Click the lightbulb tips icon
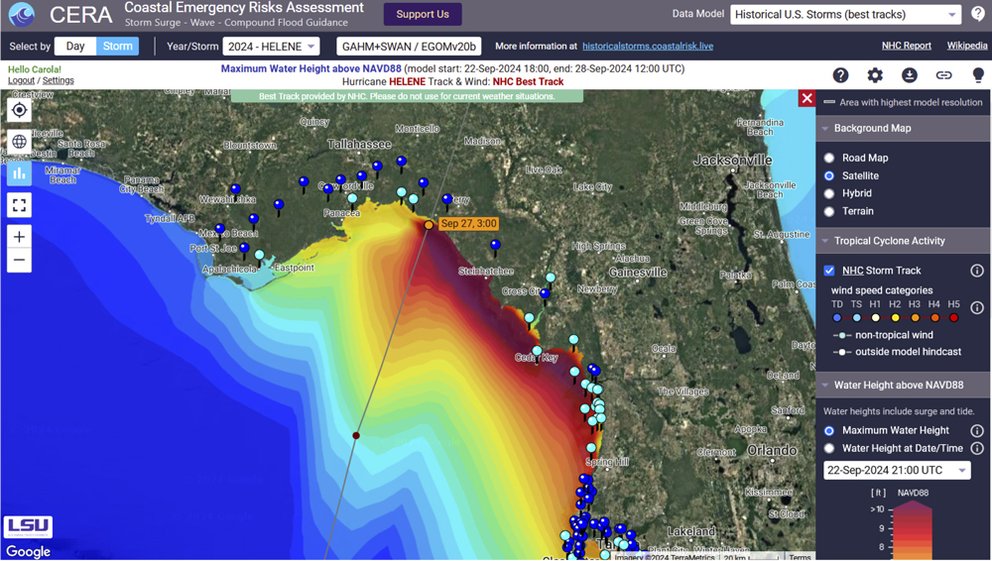Screen dimensions: 992x561 [978, 76]
